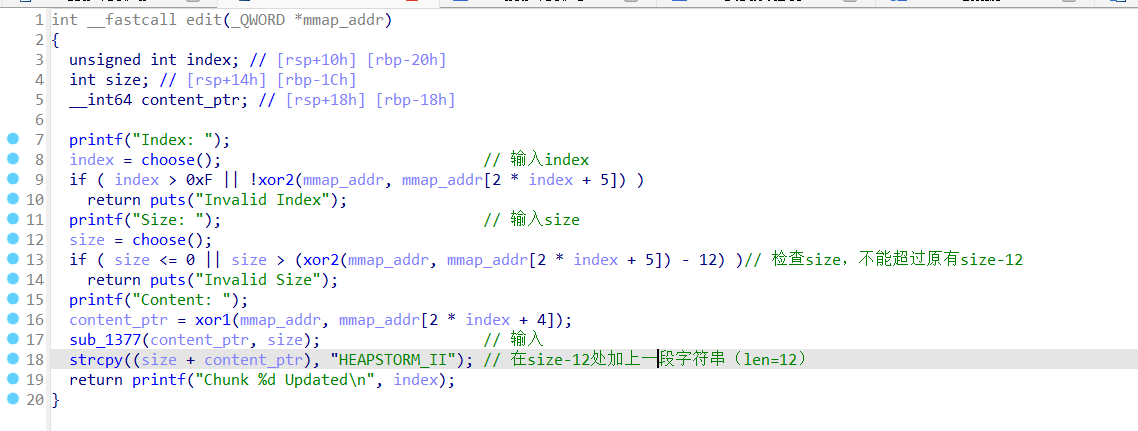Toggle breakpoint dot on line 14
The width and height of the screenshot is (1138, 431).
click(x=12, y=279)
